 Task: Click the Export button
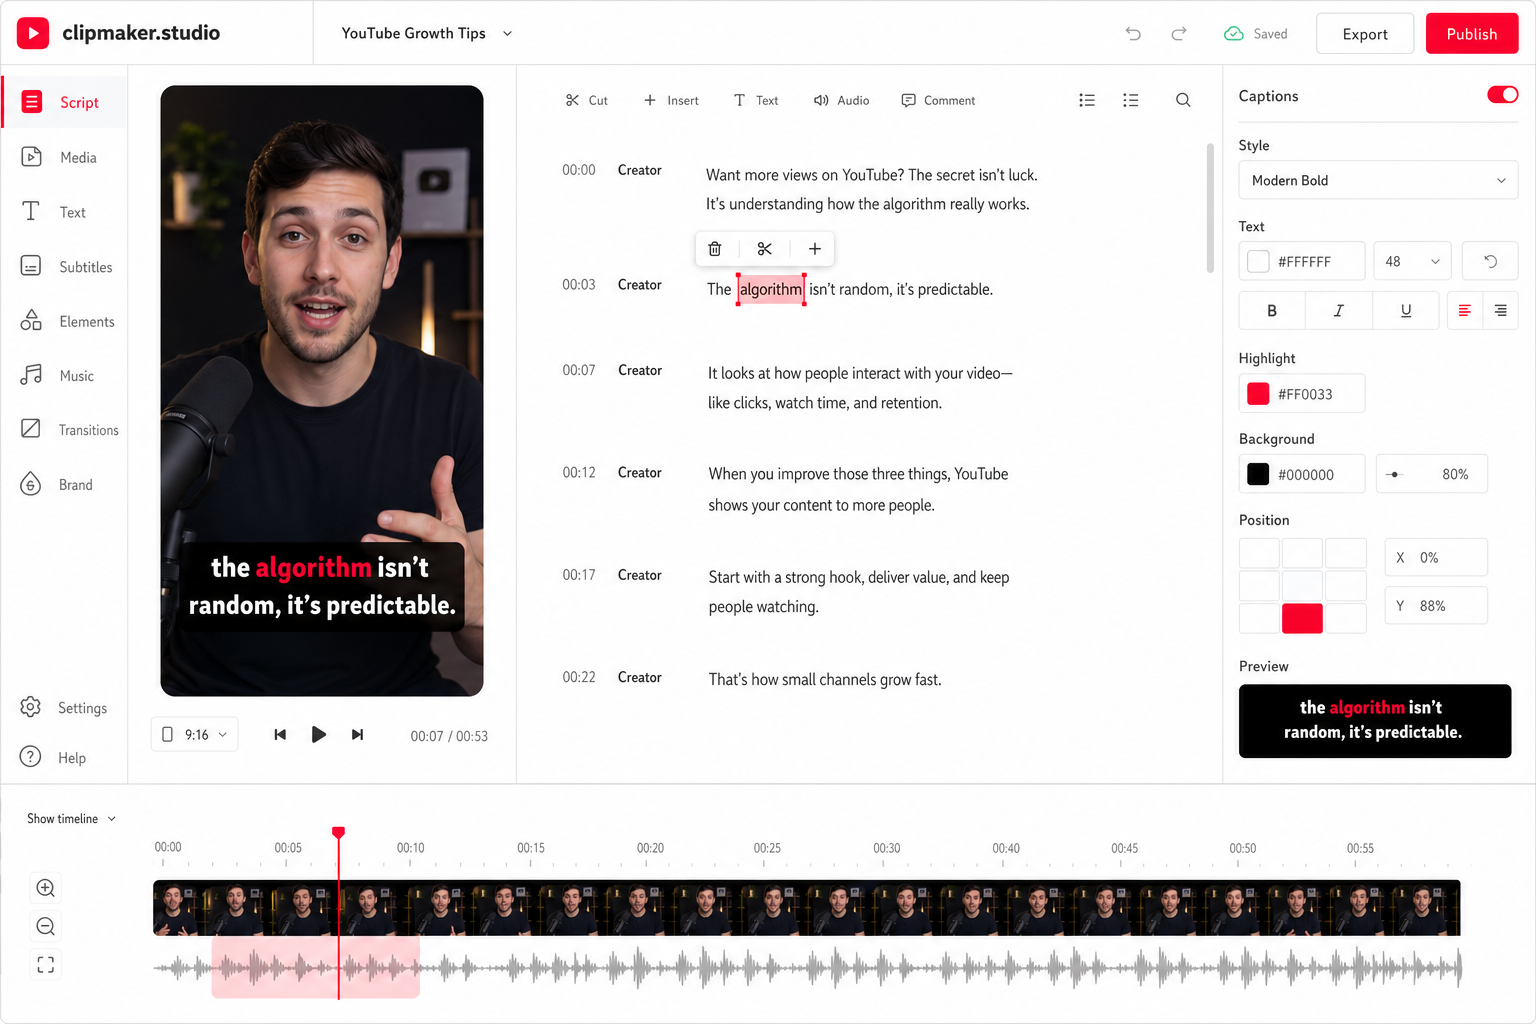coord(1365,34)
